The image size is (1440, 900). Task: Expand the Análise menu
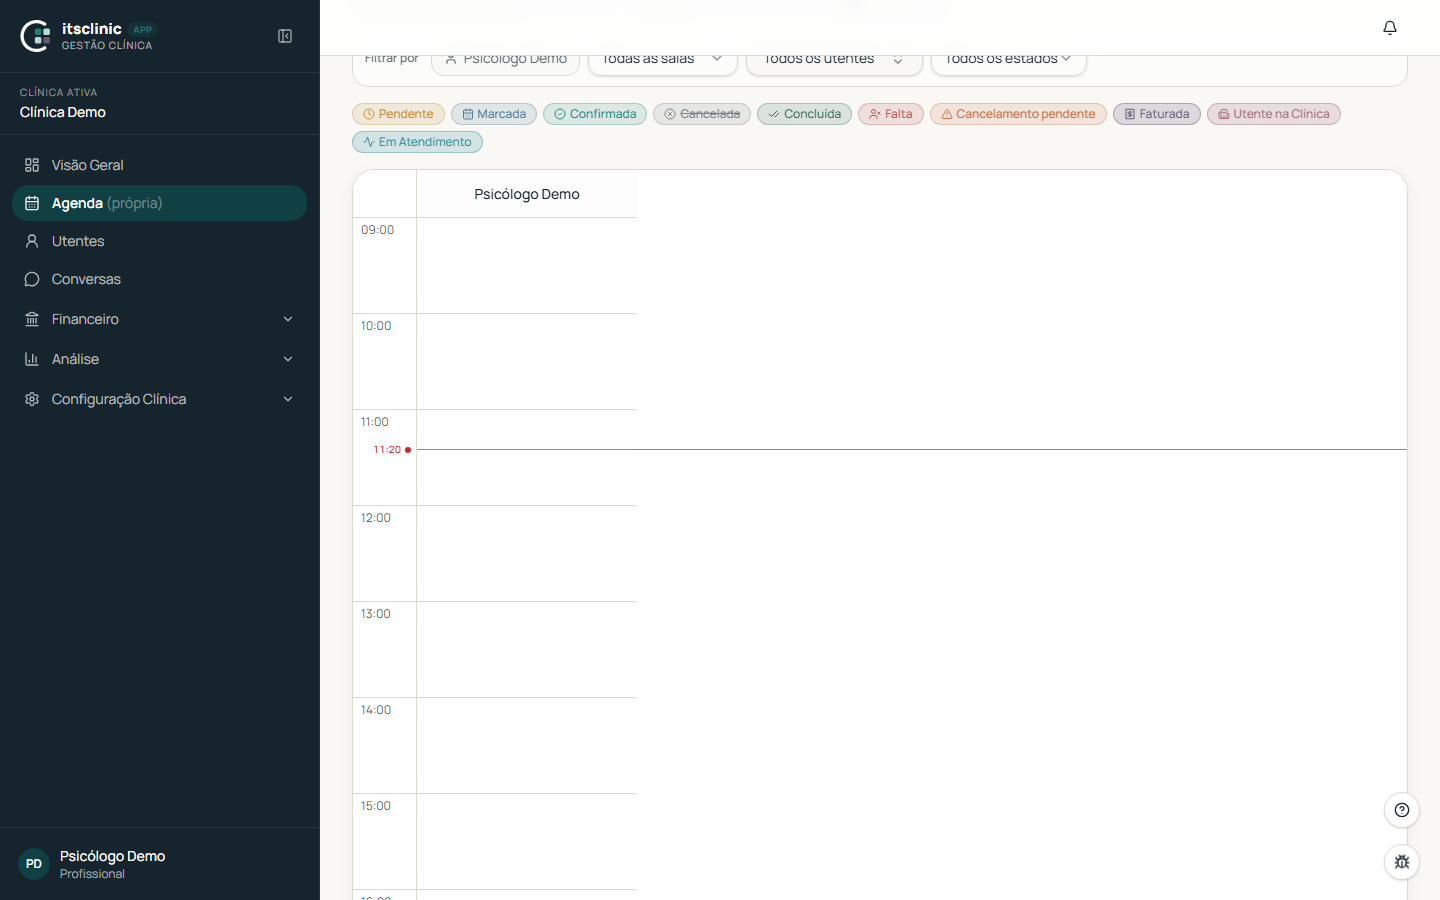point(160,359)
